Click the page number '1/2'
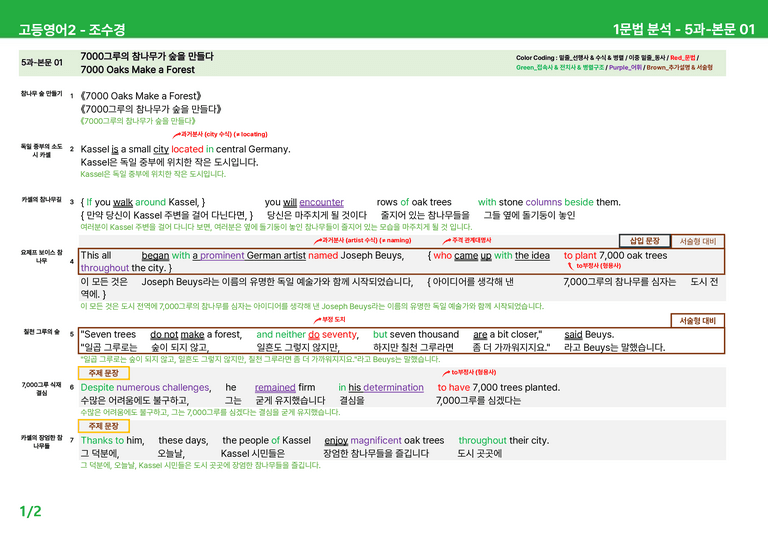This screenshot has width=768, height=543. coord(30,512)
